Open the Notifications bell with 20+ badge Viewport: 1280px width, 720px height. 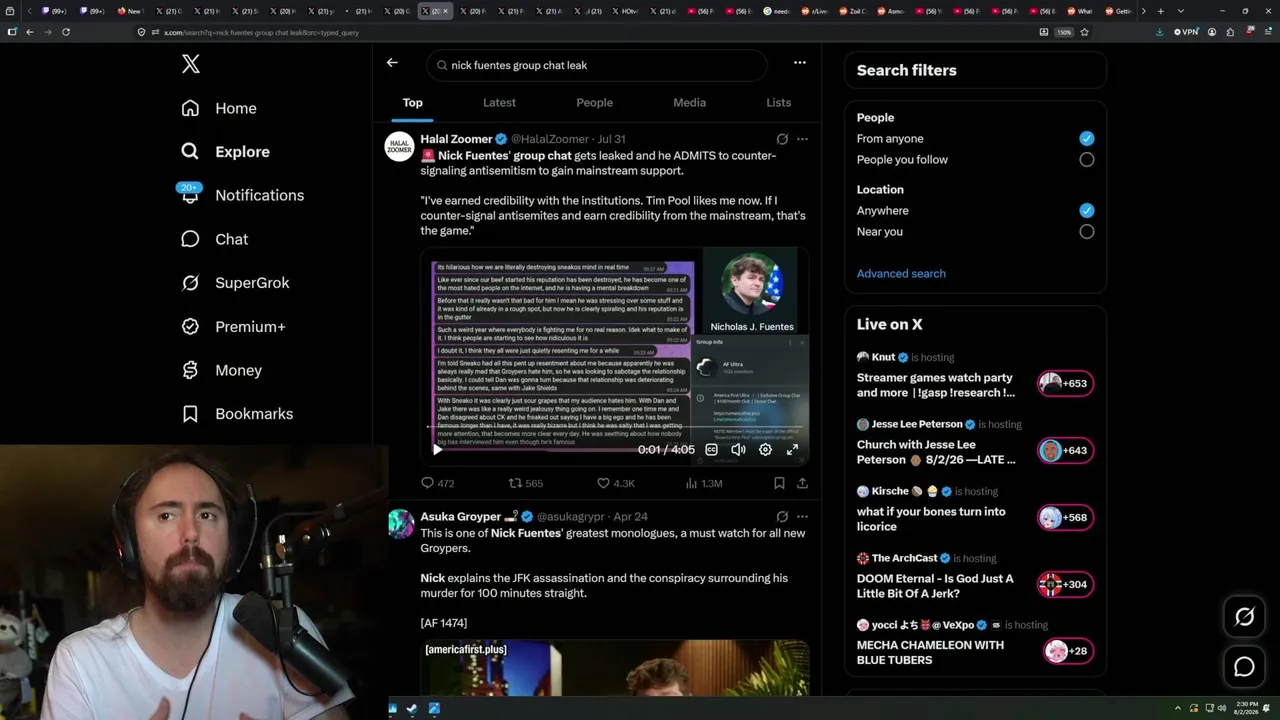click(242, 195)
